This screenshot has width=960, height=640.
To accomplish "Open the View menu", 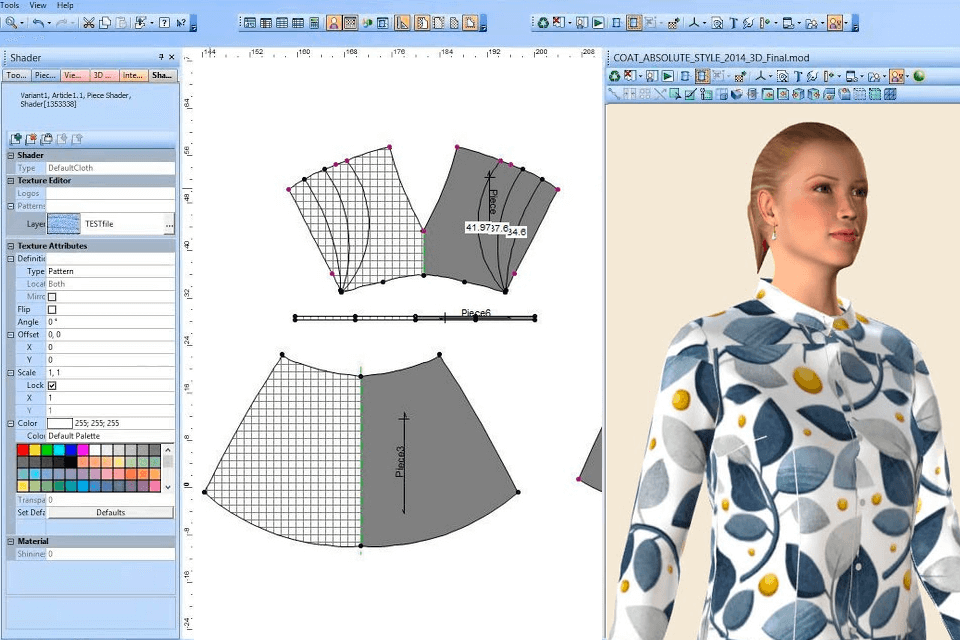I will [38, 5].
